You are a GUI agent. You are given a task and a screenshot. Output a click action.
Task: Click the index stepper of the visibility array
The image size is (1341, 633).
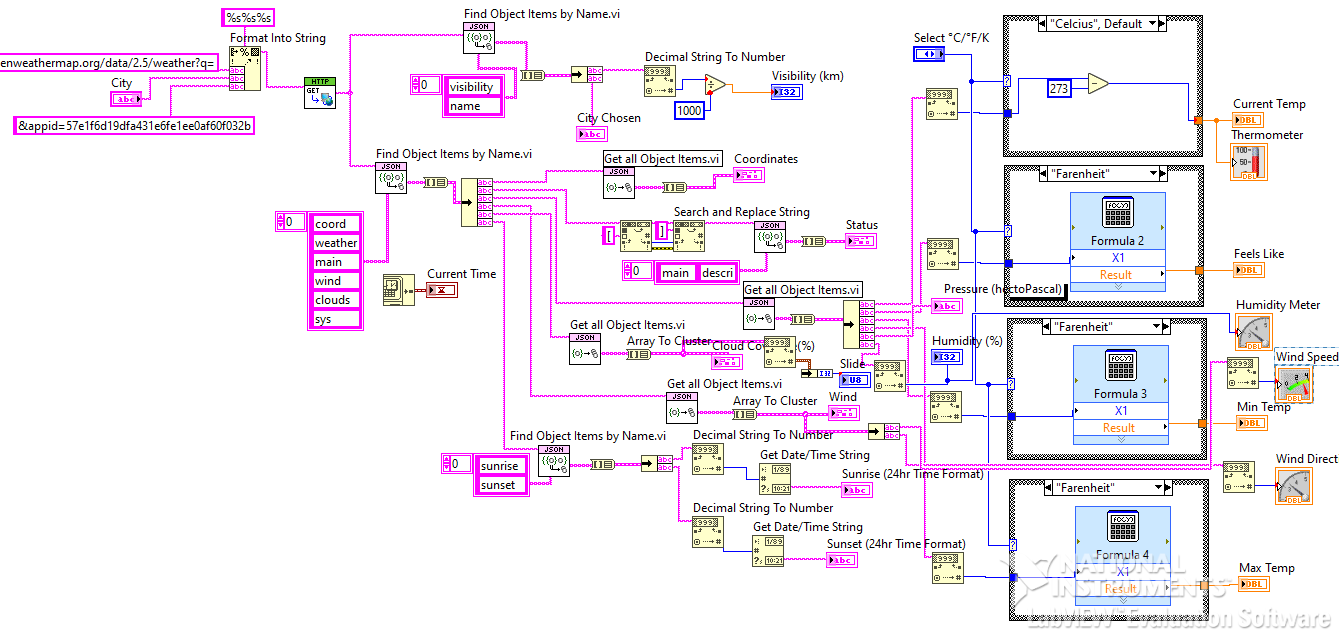415,85
